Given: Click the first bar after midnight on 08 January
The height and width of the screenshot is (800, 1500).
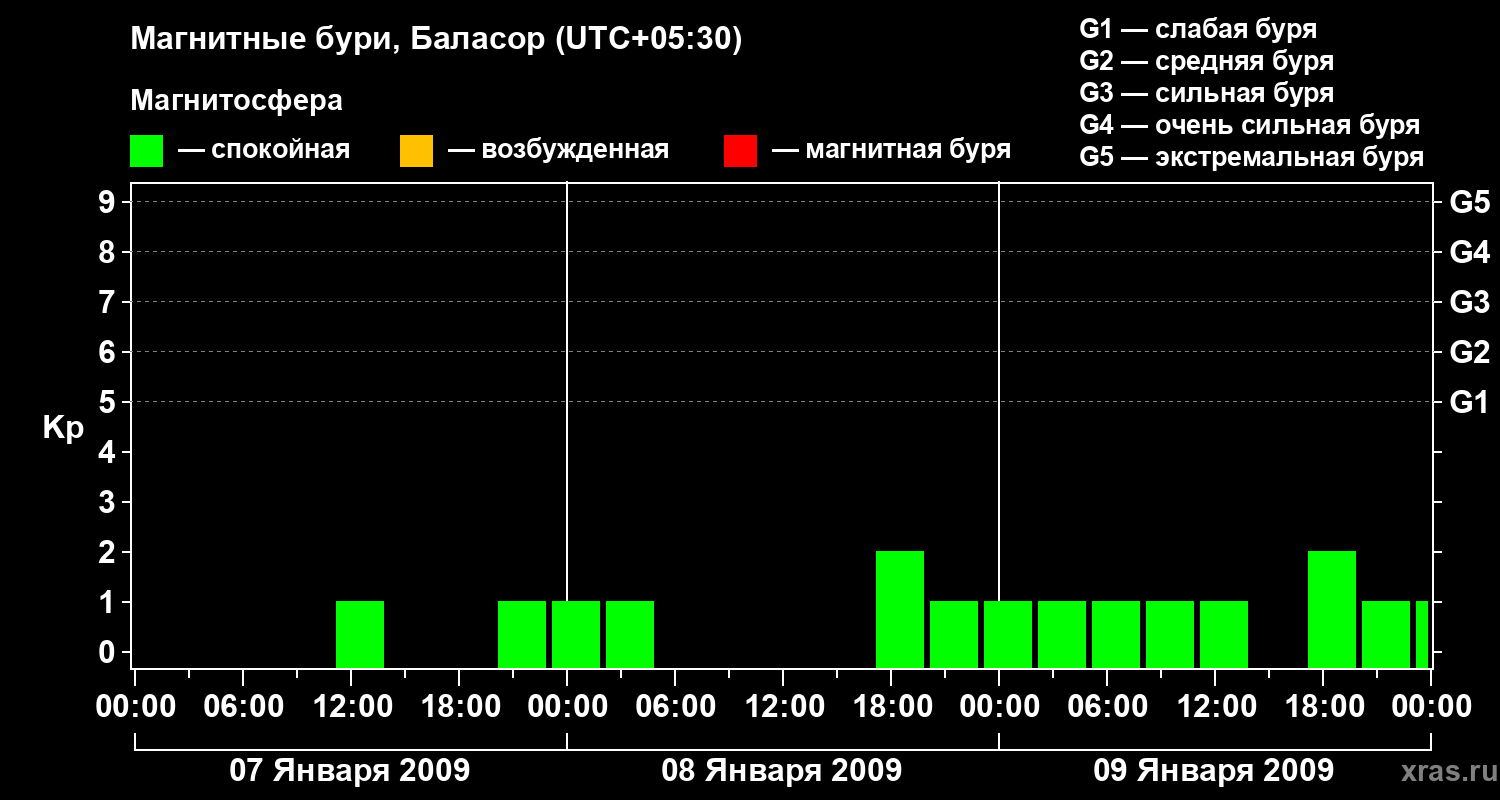Looking at the screenshot, I should click(576, 634).
